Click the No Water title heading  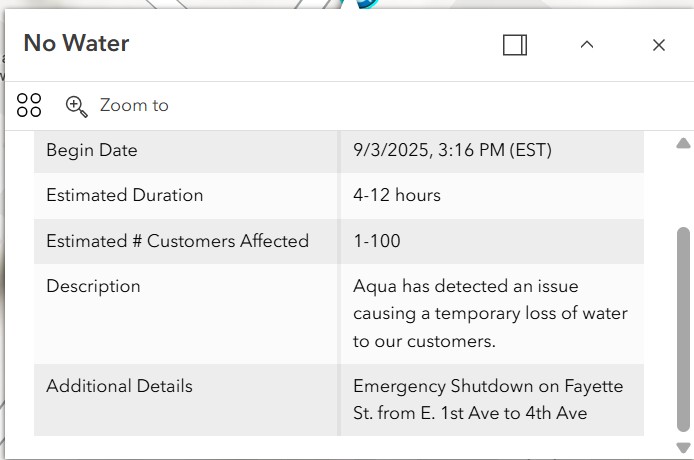click(77, 43)
